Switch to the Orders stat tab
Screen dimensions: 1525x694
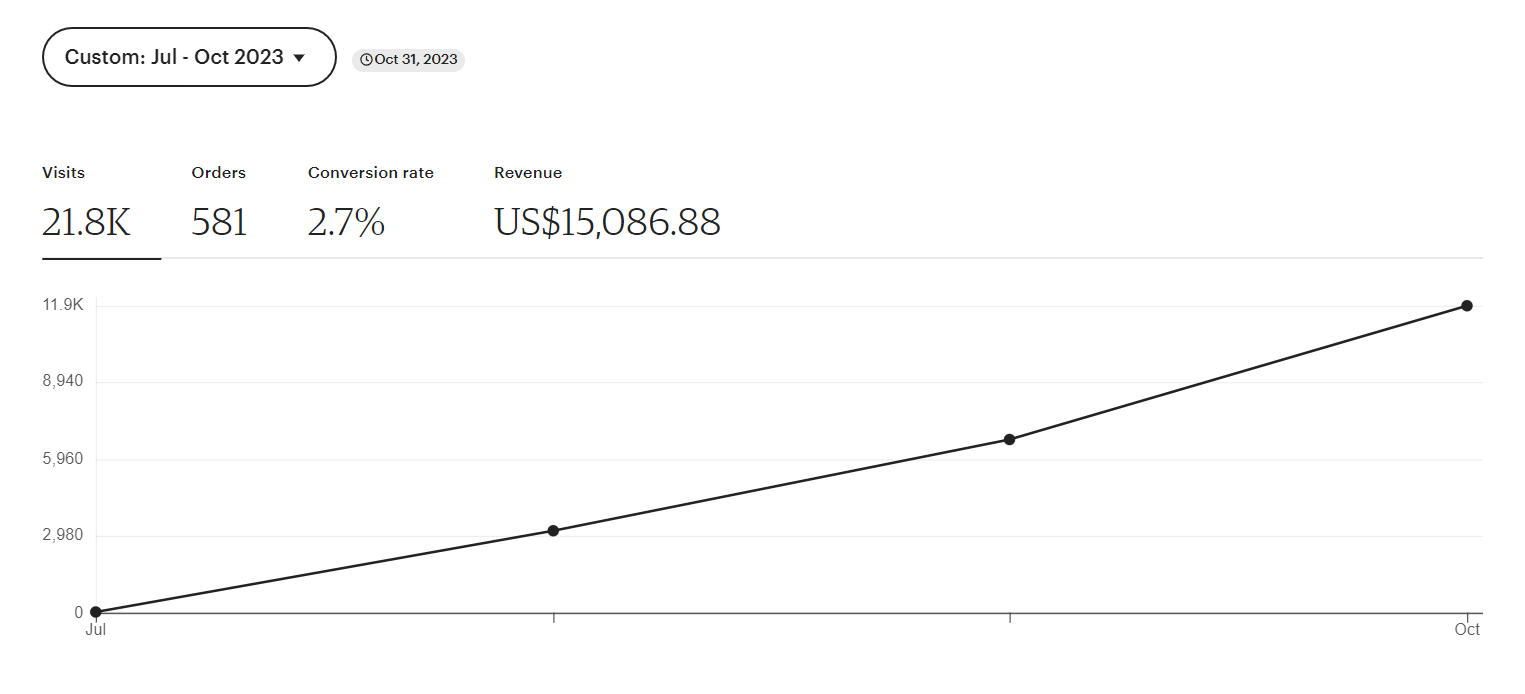(219, 205)
